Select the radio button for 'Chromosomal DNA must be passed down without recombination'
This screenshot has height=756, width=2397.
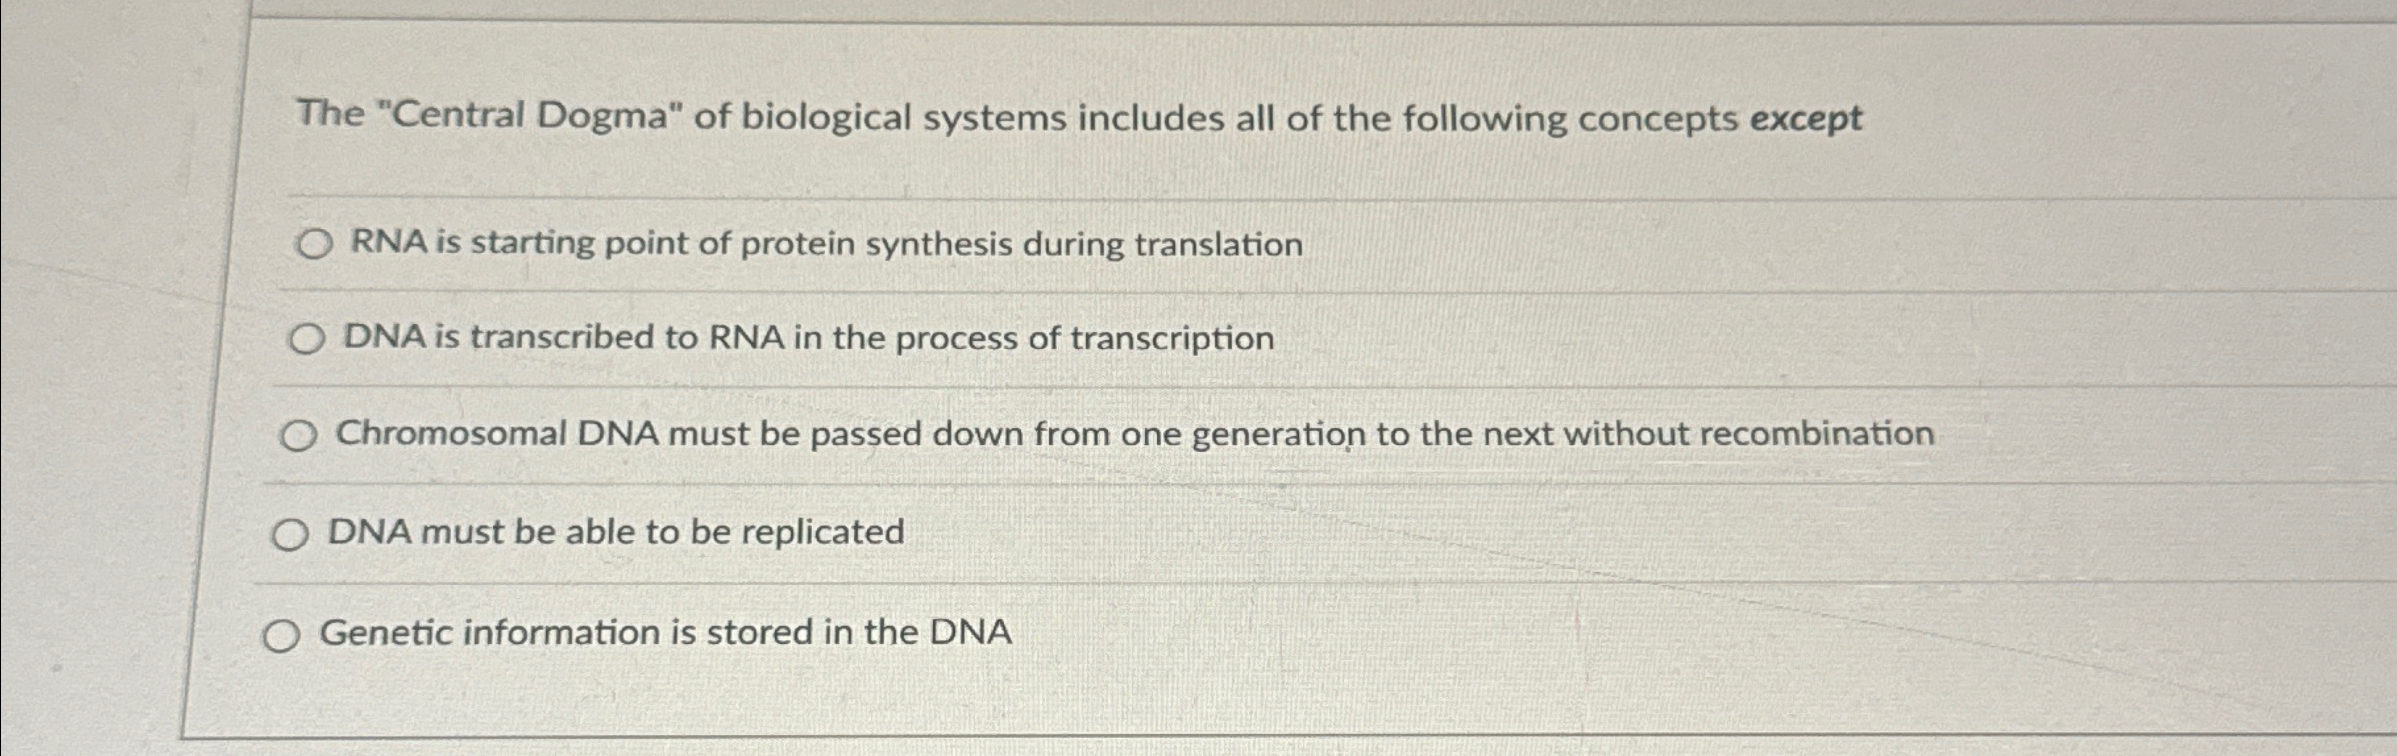pos(299,434)
